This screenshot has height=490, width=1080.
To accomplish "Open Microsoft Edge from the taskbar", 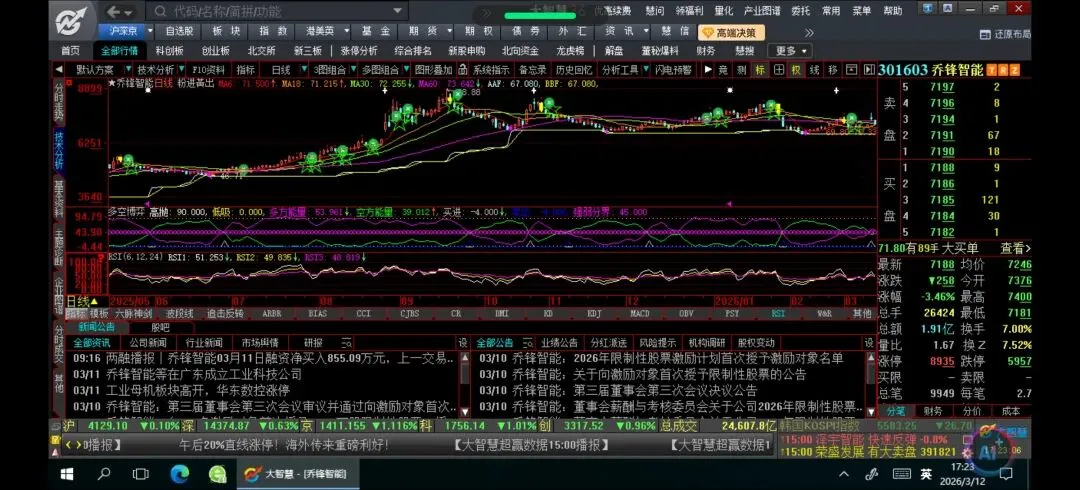I will (x=179, y=474).
